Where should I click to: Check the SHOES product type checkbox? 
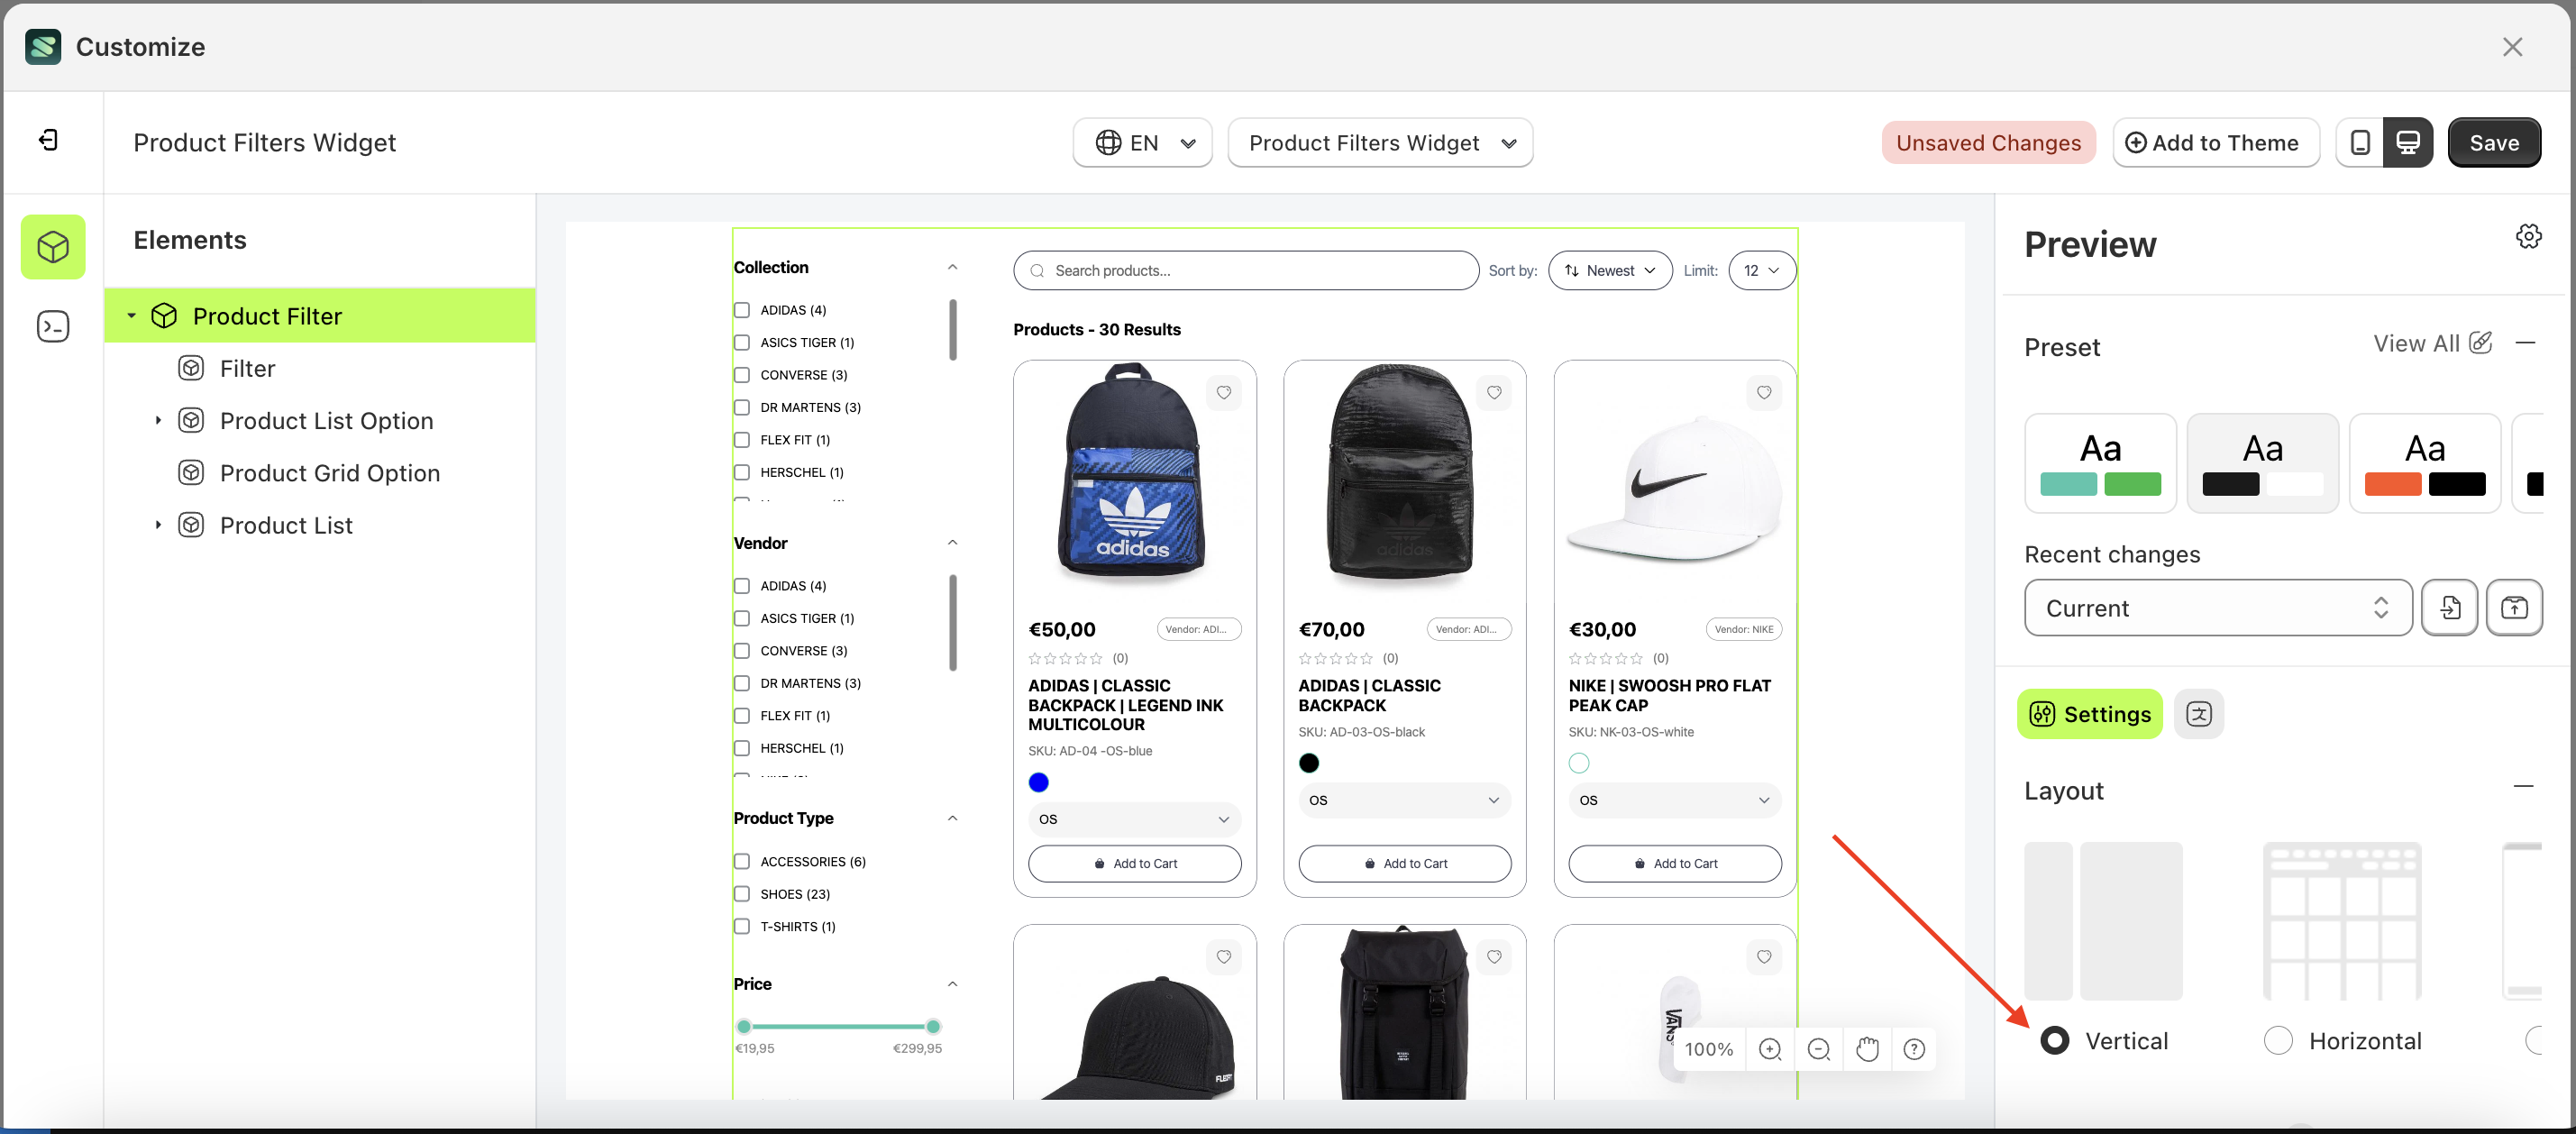point(742,894)
